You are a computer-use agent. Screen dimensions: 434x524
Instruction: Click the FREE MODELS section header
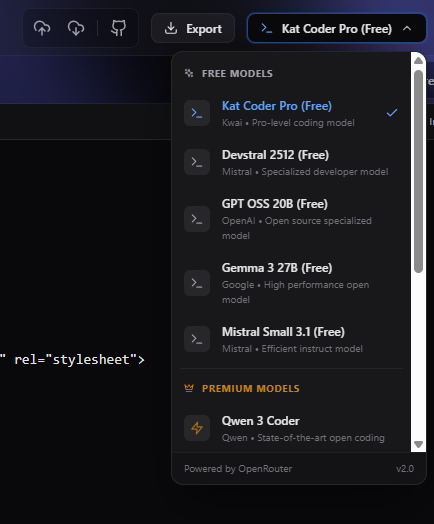tap(237, 74)
